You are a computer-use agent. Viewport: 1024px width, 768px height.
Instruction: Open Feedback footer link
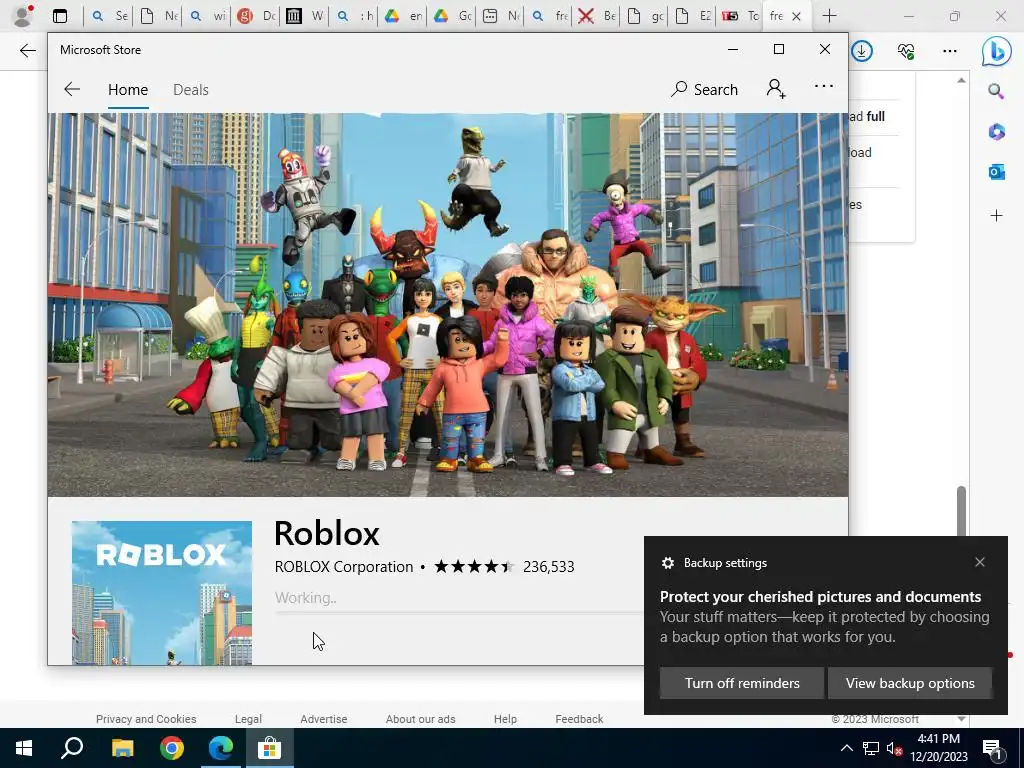point(579,719)
